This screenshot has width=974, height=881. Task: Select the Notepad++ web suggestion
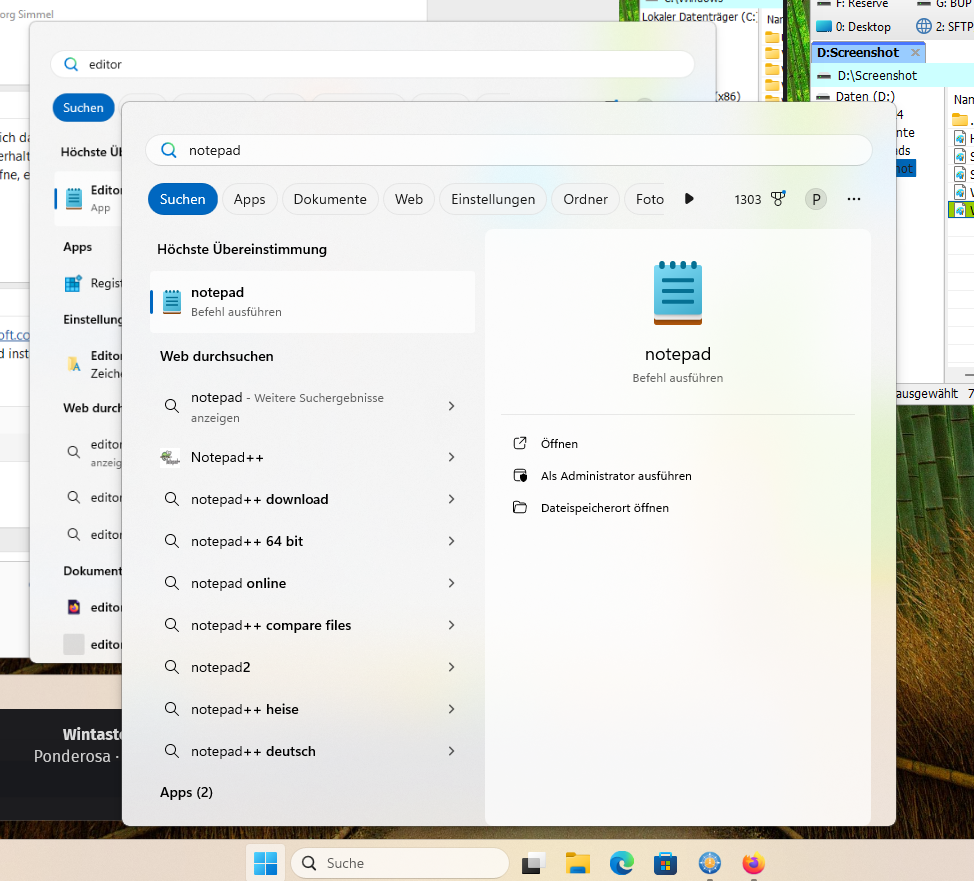pyautogui.click(x=227, y=457)
